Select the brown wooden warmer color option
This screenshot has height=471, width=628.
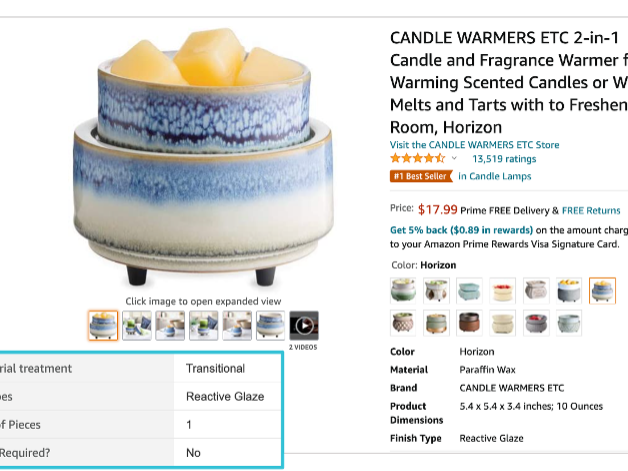[x=469, y=322]
